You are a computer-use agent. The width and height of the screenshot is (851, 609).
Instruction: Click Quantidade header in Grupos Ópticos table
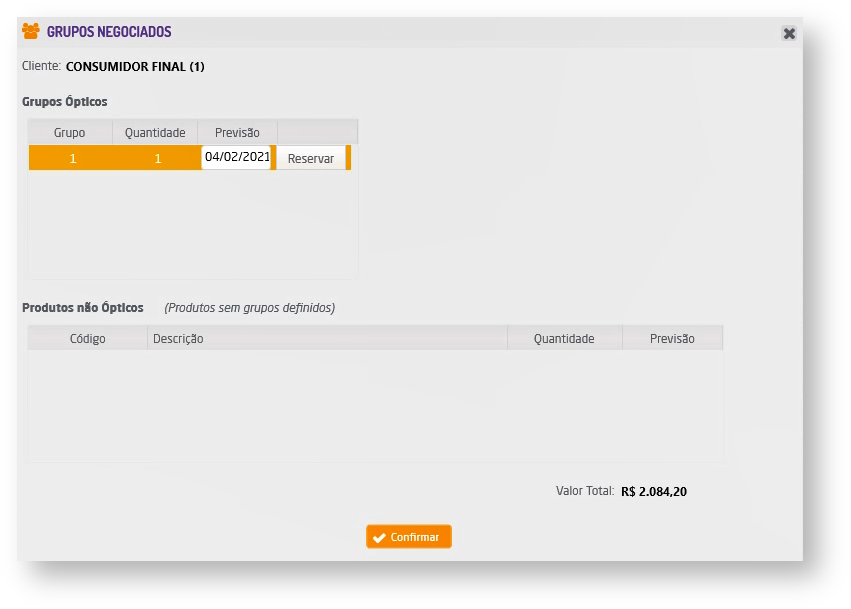(x=155, y=132)
